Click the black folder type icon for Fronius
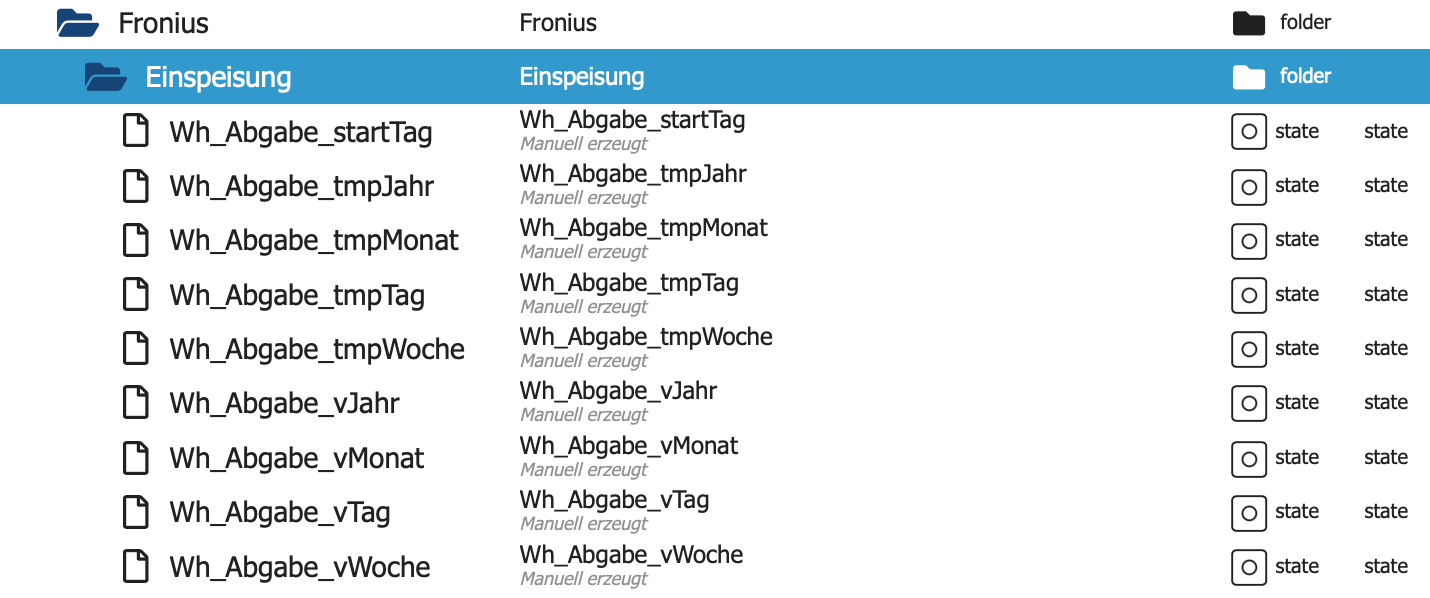 [1249, 23]
